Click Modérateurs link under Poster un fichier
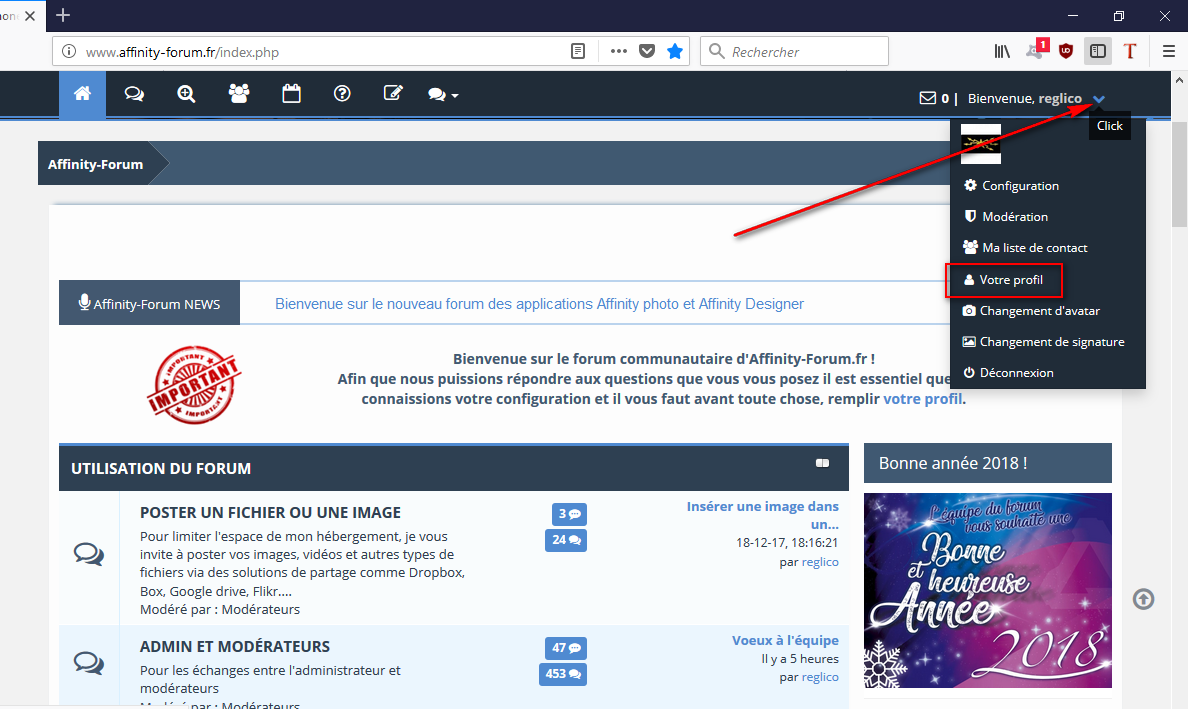 pyautogui.click(x=261, y=609)
